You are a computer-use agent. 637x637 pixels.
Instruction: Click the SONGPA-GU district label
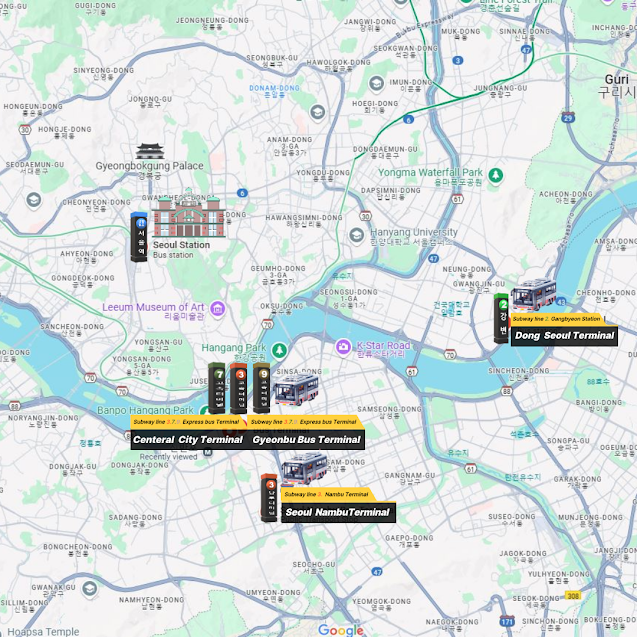pyautogui.click(x=568, y=440)
